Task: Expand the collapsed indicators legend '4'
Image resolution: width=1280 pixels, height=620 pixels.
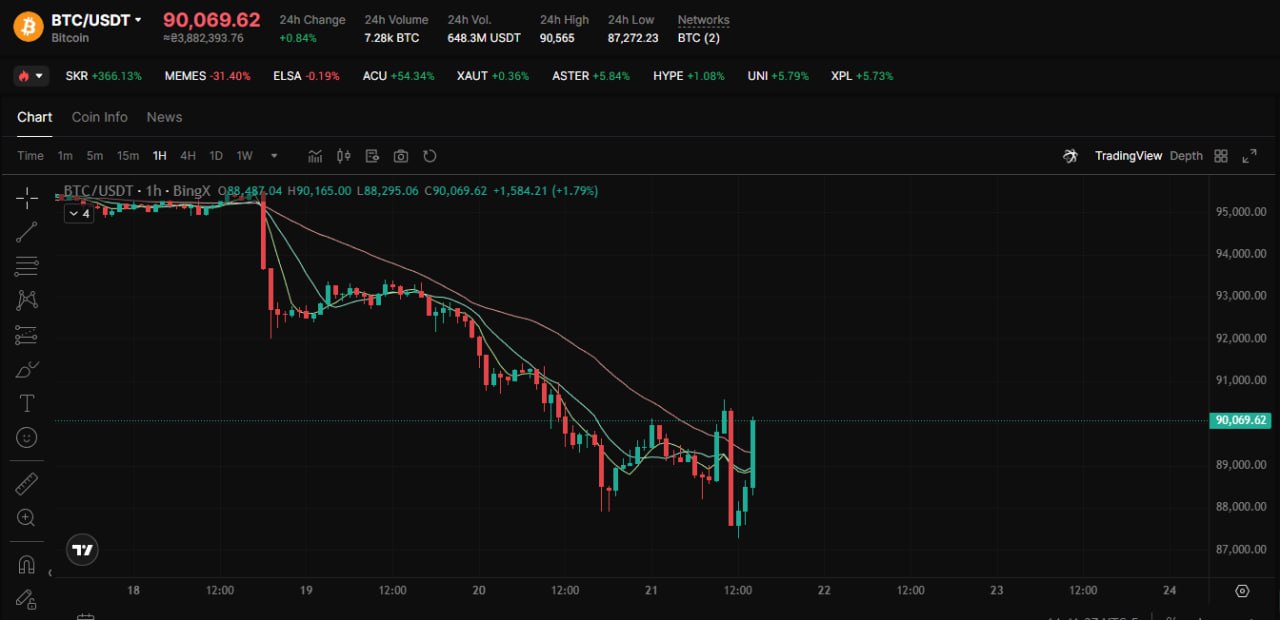Action: pyautogui.click(x=78, y=213)
